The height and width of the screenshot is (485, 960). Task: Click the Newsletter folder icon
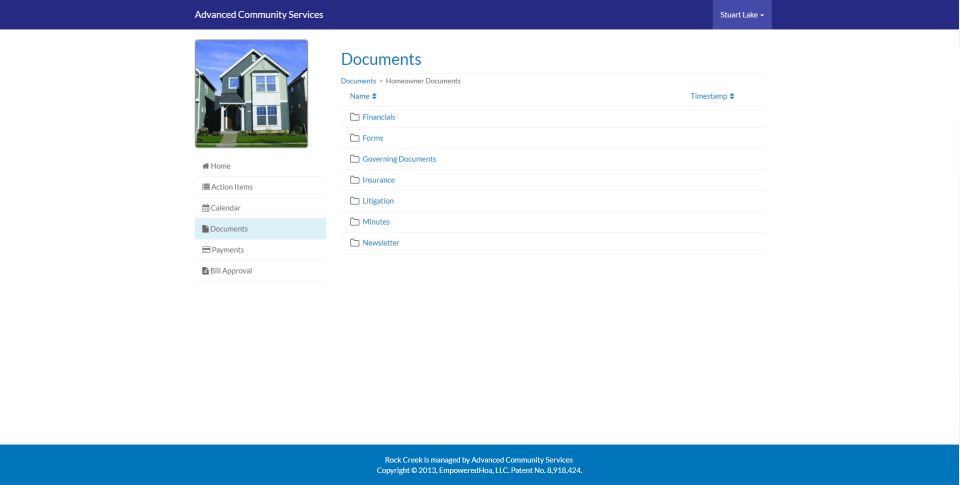[354, 242]
